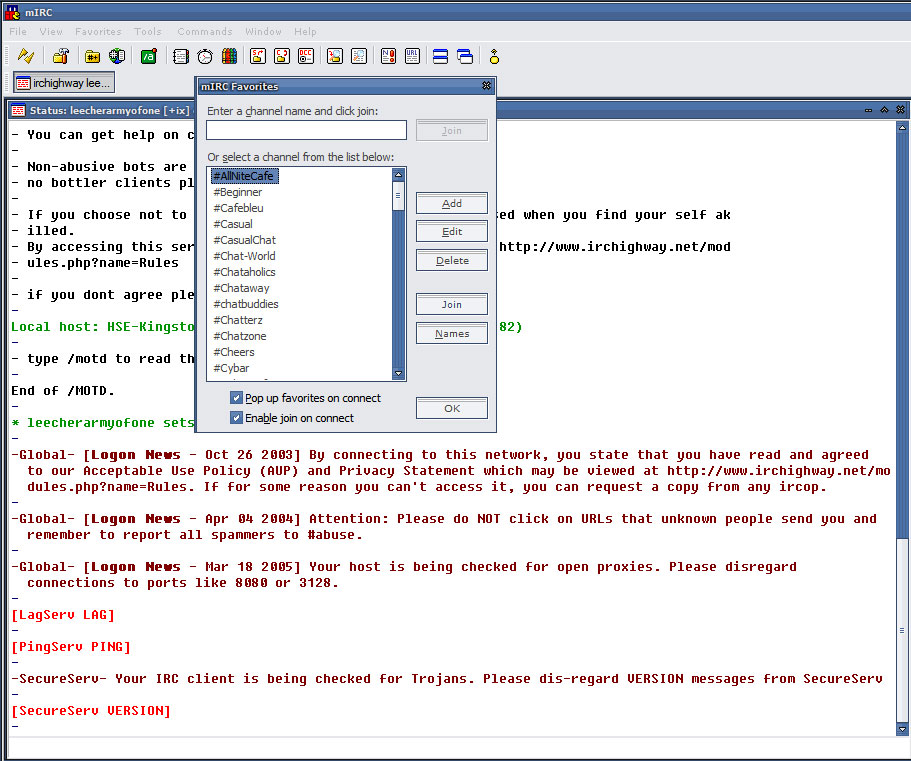The width and height of the screenshot is (911, 761).
Task: Click the About mIRC toolbar icon
Action: click(494, 56)
